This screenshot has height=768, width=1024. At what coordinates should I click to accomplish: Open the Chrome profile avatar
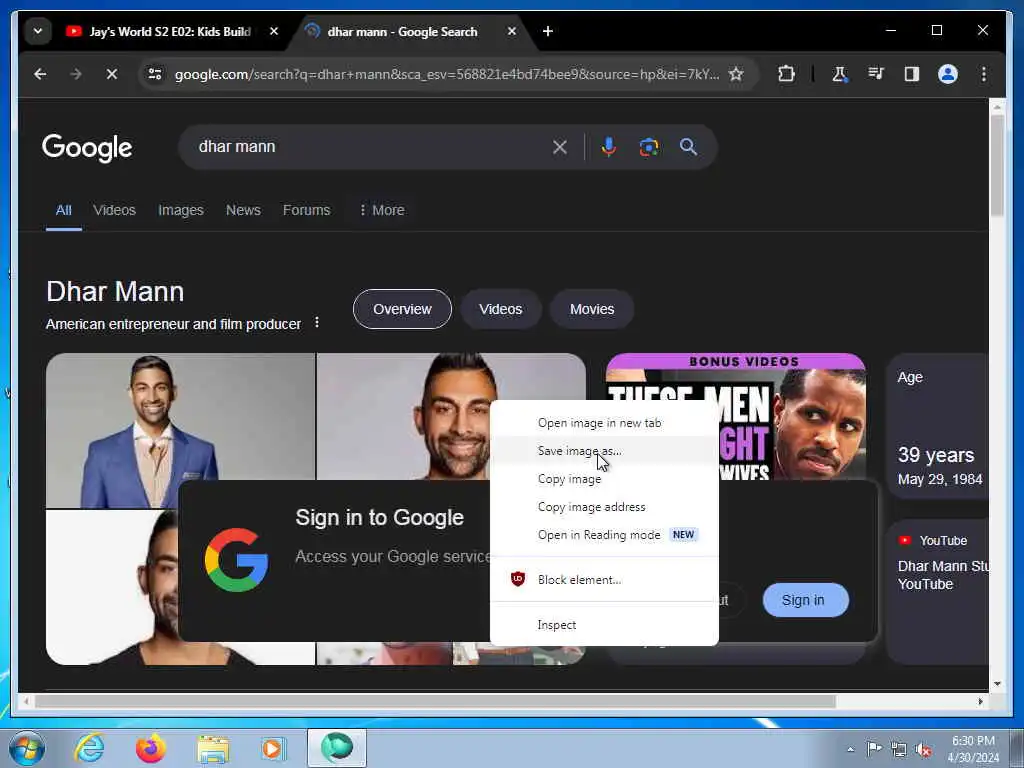pos(948,74)
